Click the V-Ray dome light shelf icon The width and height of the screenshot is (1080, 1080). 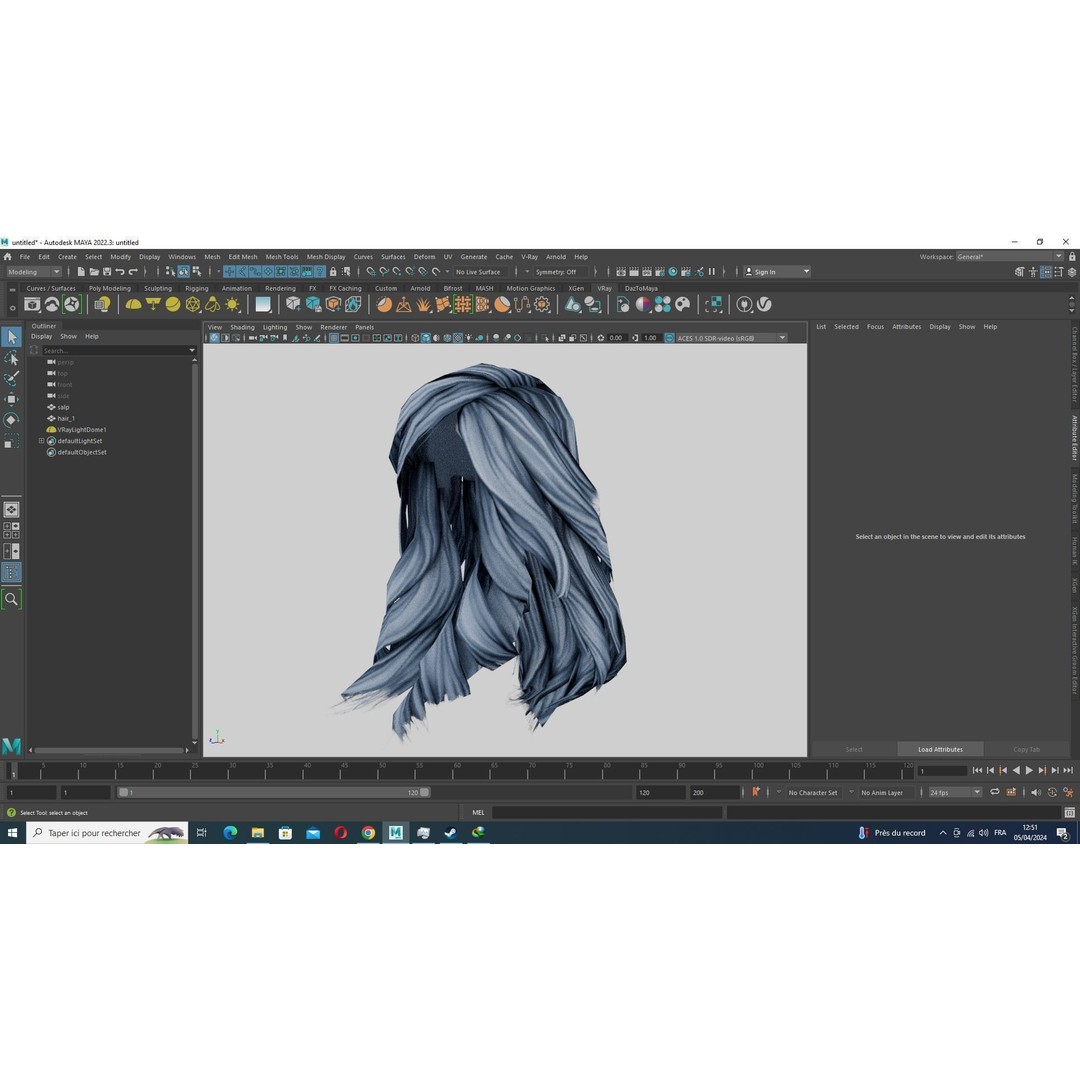click(x=133, y=304)
